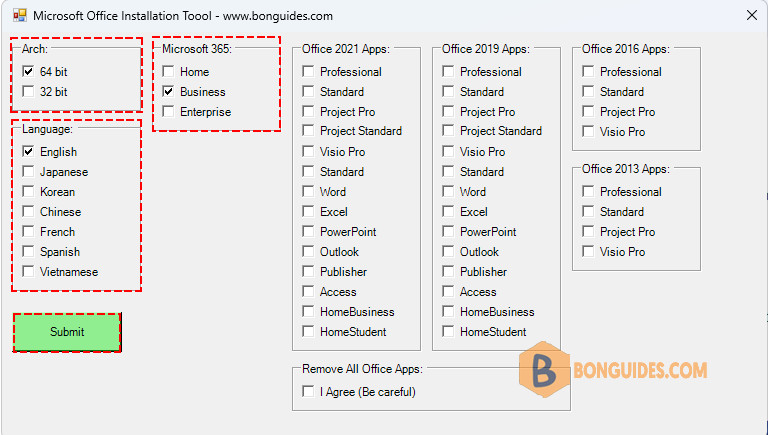Check Office 2019 Professional
Screen dimensions: 768x435
[x=448, y=72]
